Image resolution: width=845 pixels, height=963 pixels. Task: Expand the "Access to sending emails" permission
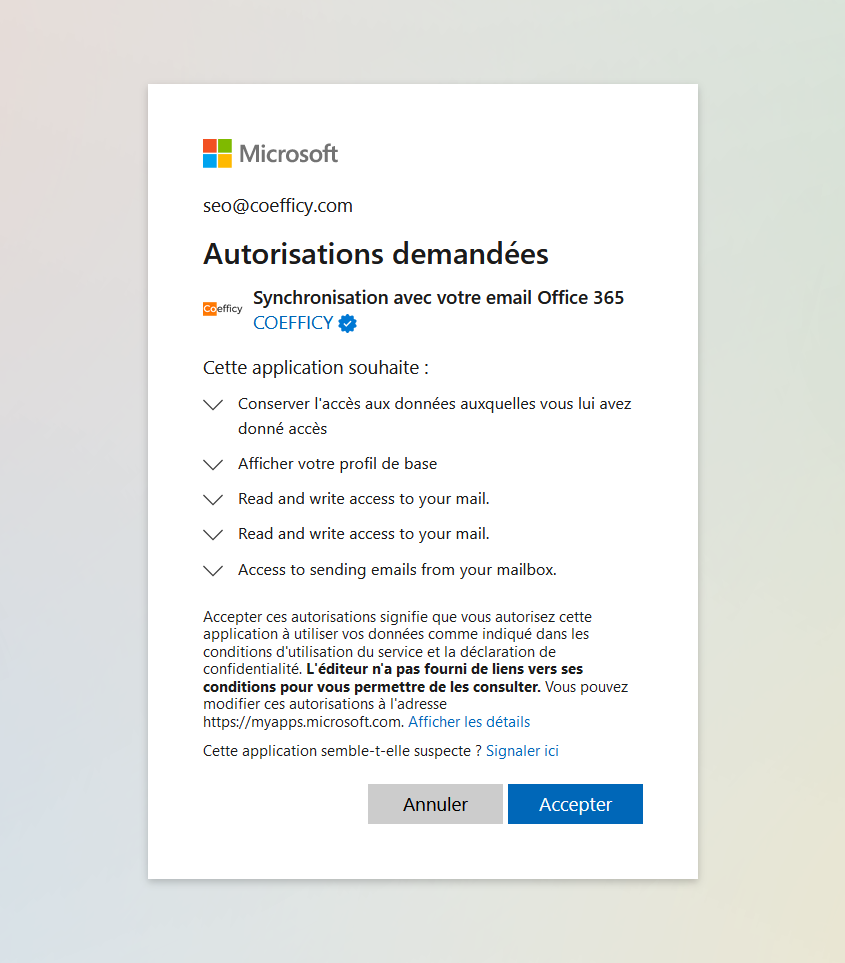pyautogui.click(x=212, y=571)
